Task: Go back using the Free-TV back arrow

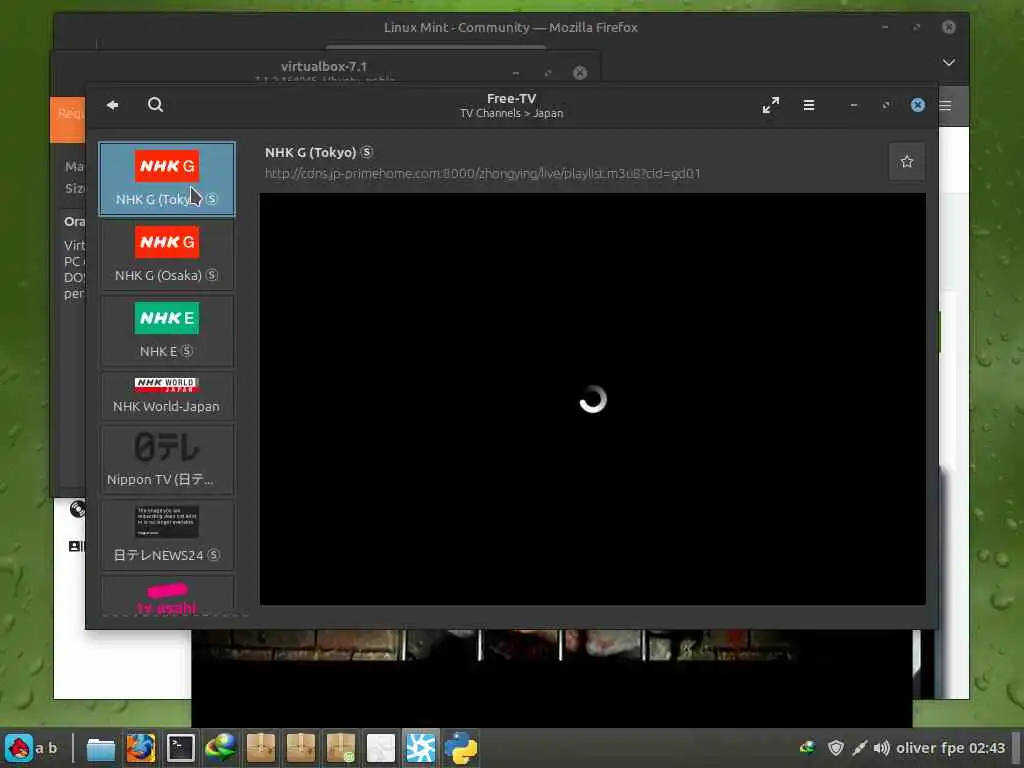Action: [x=112, y=104]
